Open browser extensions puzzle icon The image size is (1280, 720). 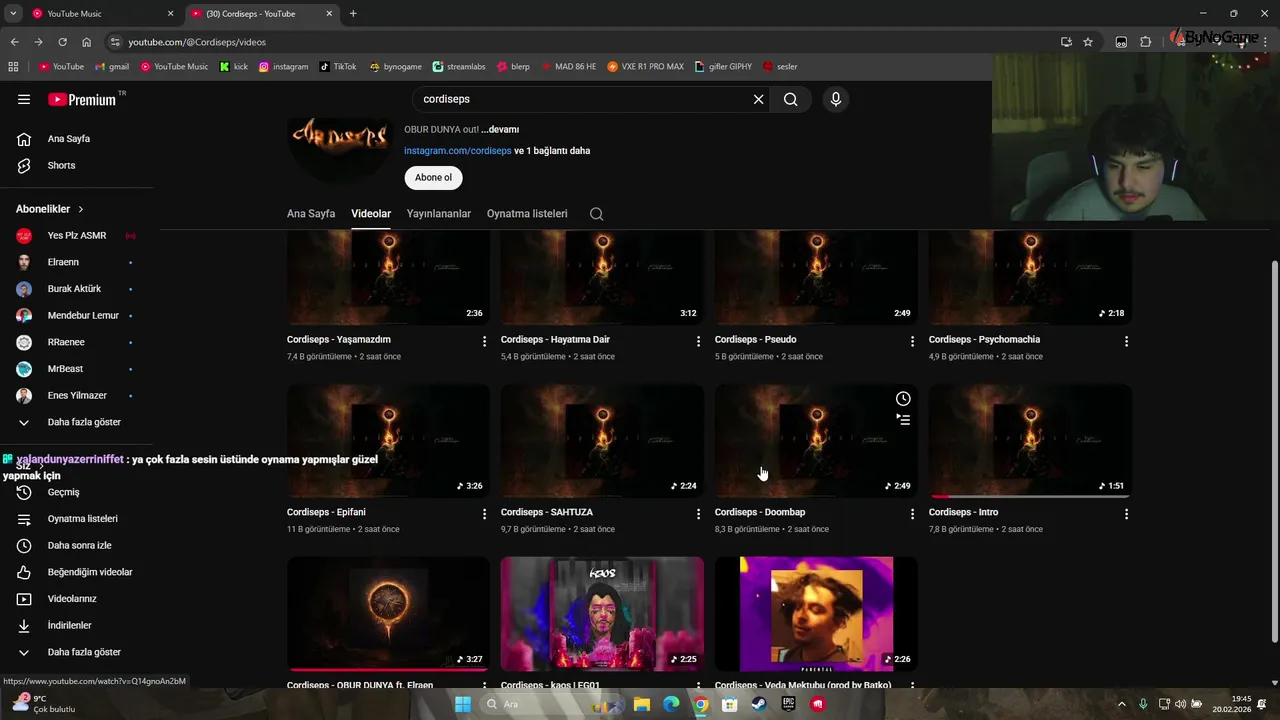click(1146, 42)
